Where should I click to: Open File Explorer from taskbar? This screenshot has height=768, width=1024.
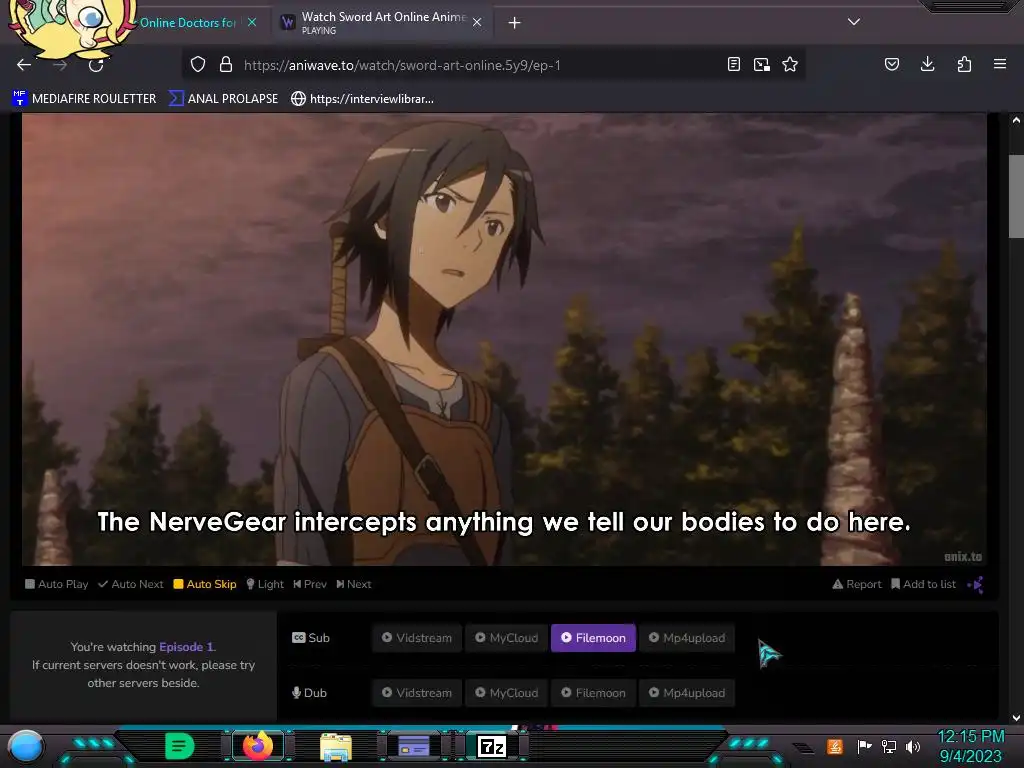[x=336, y=746]
